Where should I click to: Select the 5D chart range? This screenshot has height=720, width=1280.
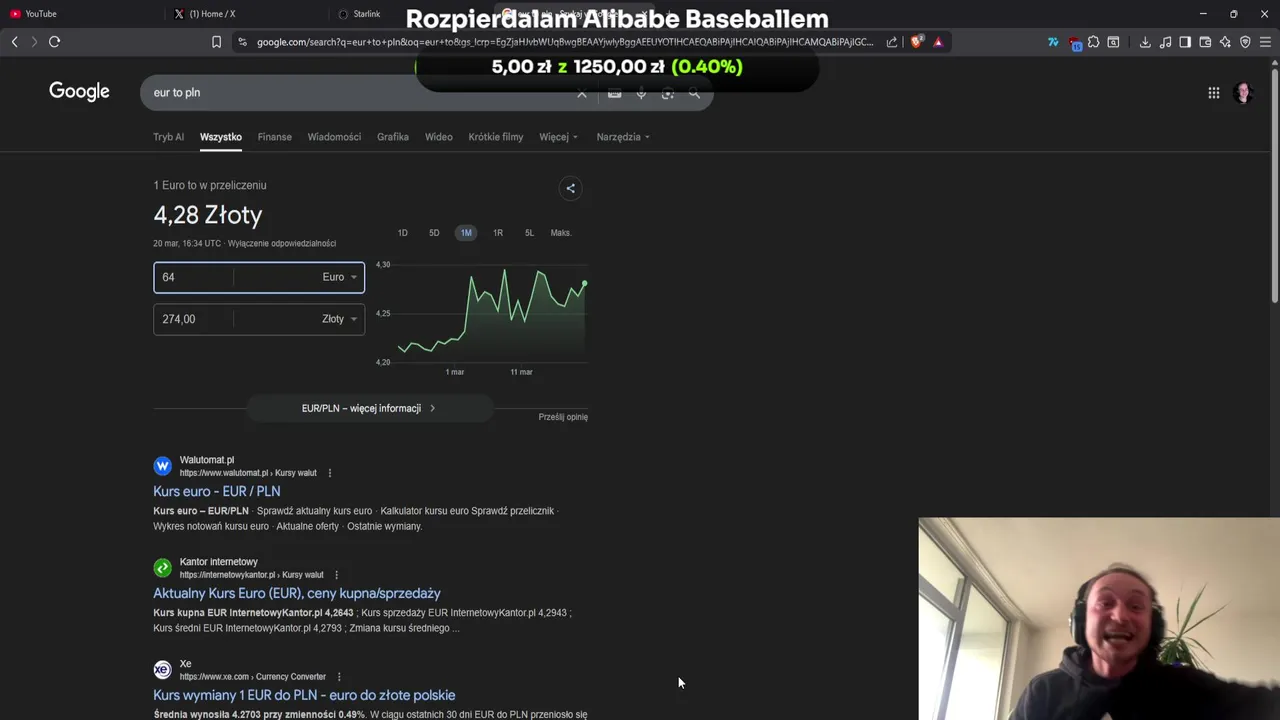point(434,233)
